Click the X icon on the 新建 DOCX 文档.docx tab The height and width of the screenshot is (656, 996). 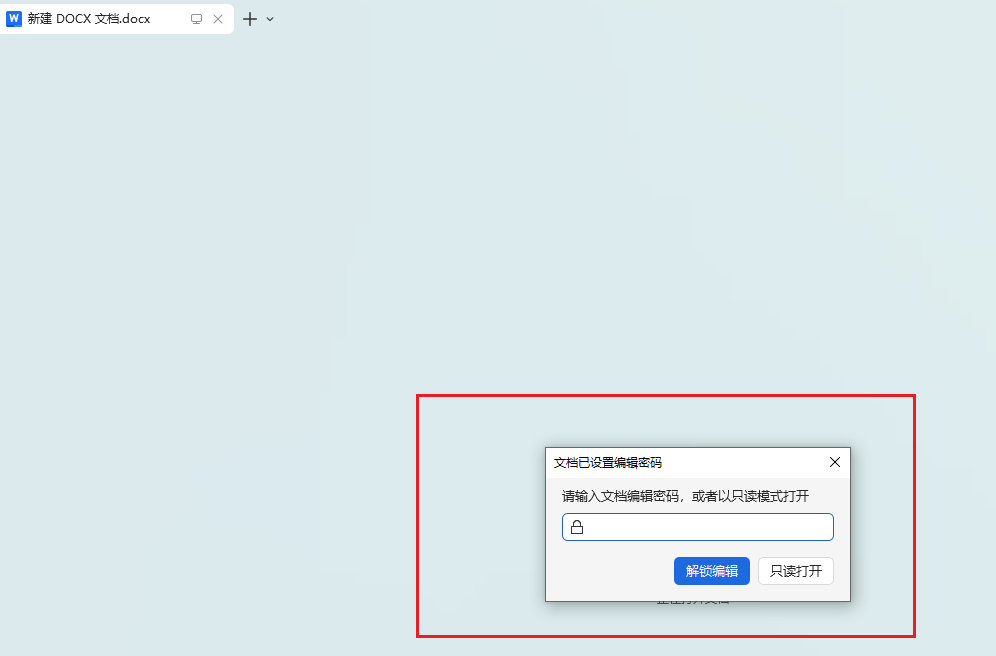(218, 18)
